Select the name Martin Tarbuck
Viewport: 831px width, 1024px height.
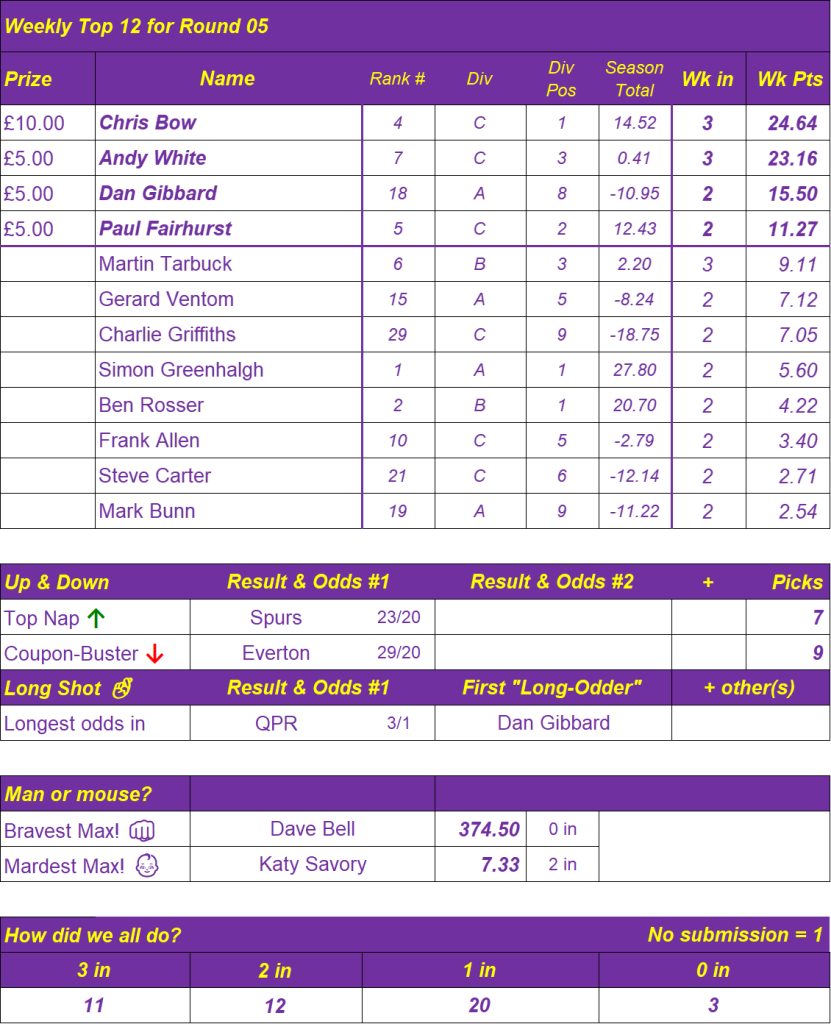pyautogui.click(x=165, y=264)
